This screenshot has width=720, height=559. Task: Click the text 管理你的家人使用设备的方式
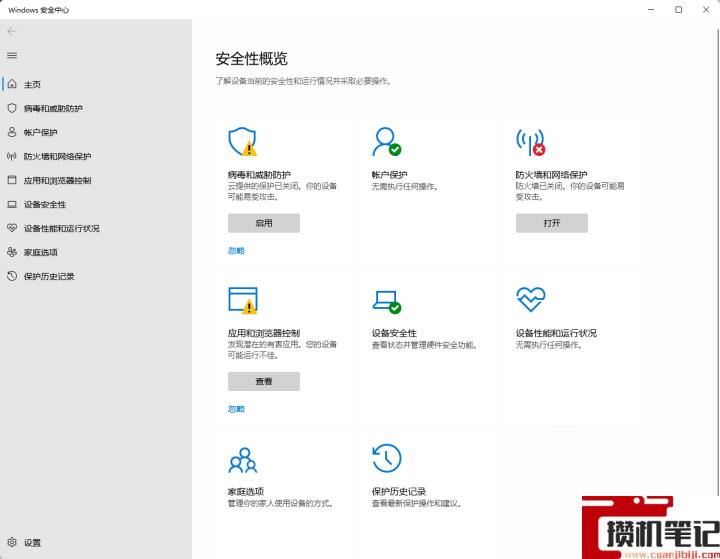[280, 503]
